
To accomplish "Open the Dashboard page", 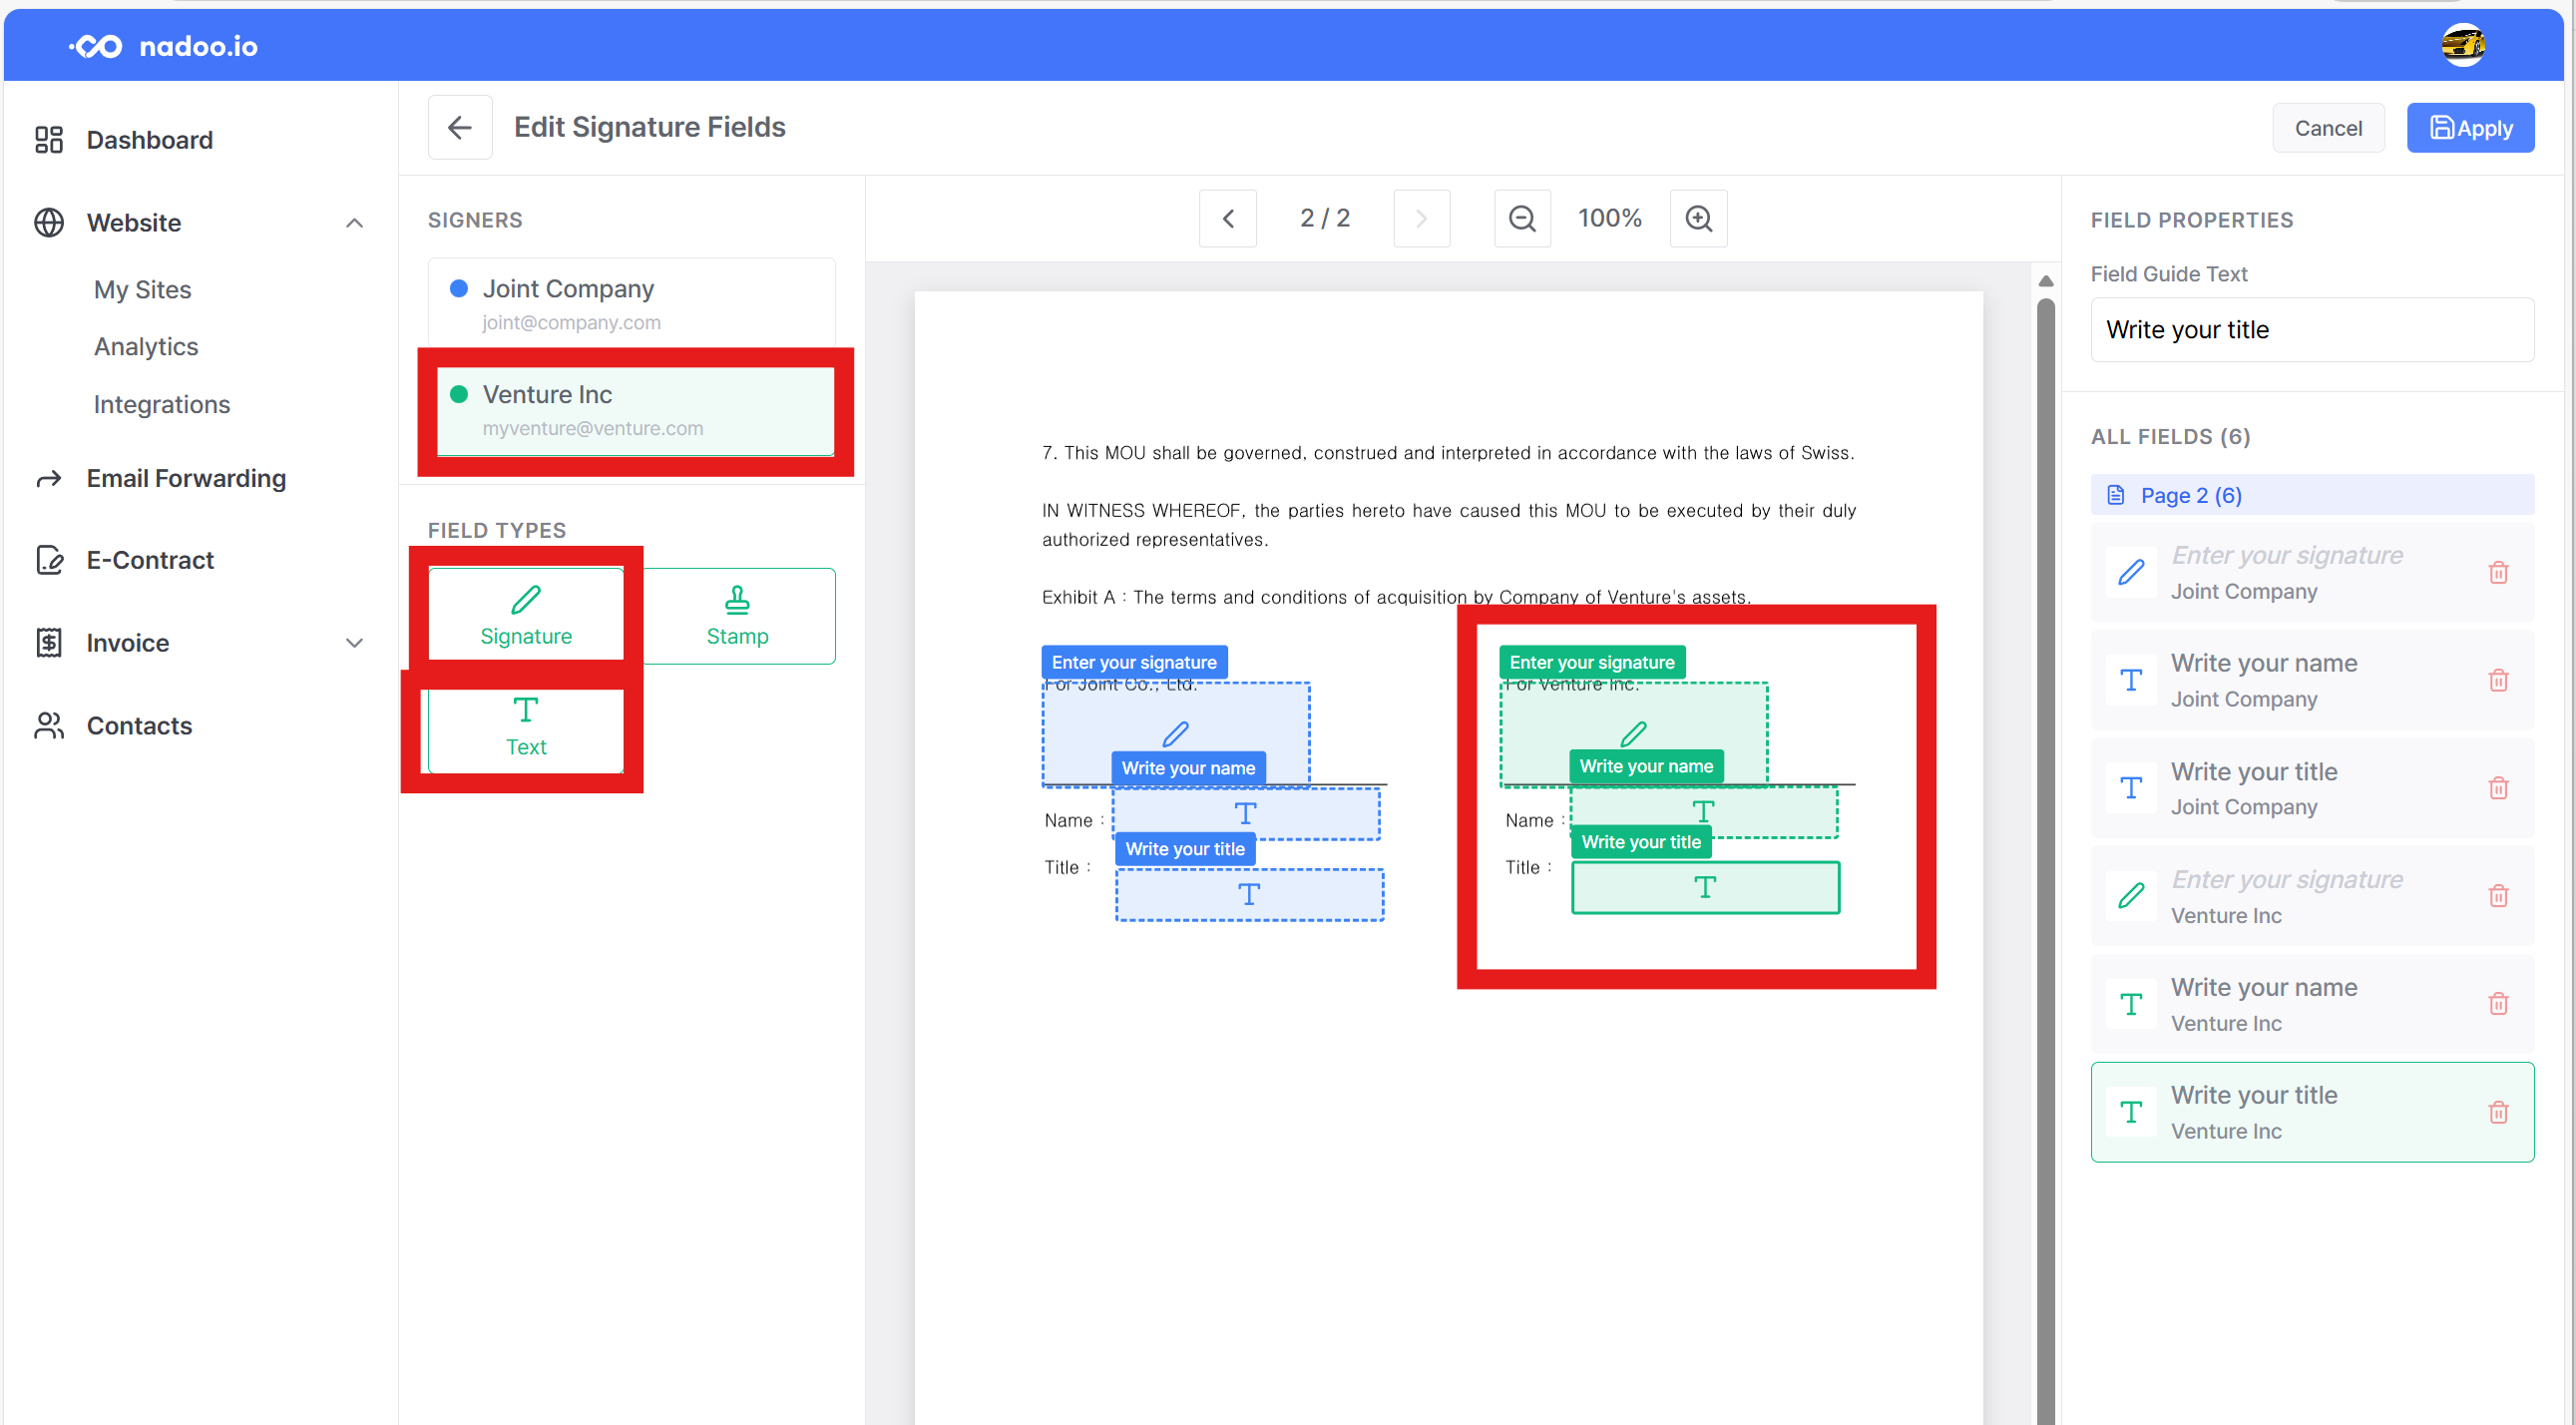I will (x=150, y=140).
